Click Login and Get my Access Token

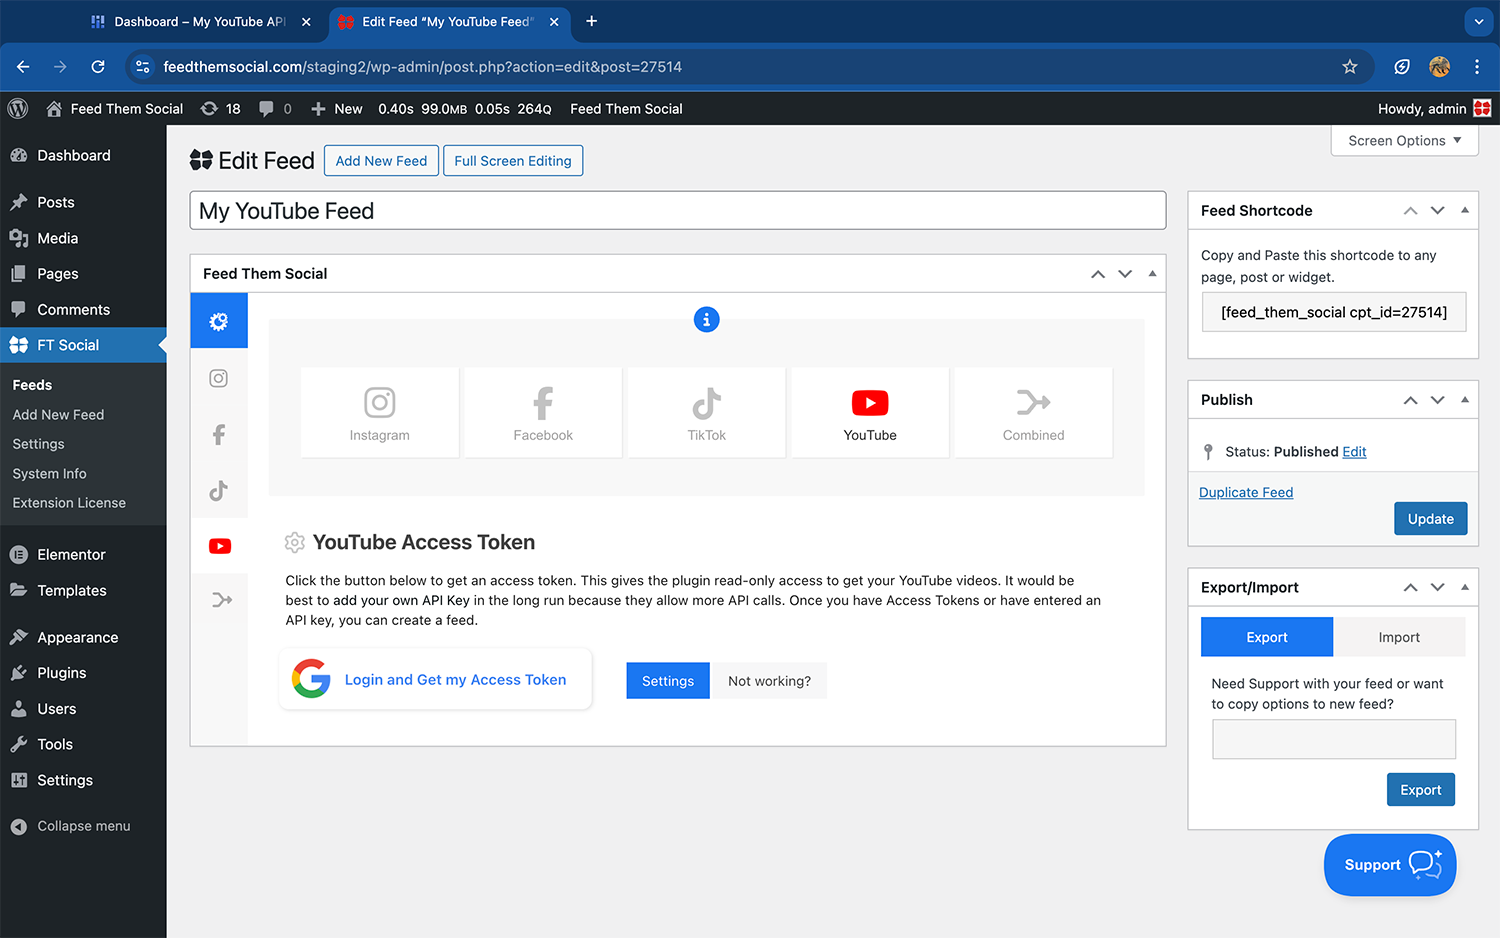pyautogui.click(x=436, y=679)
